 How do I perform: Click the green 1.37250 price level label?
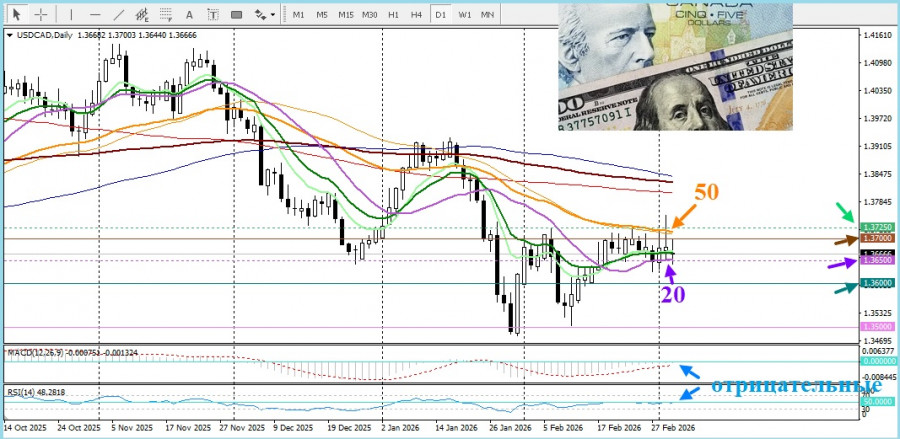(878, 228)
